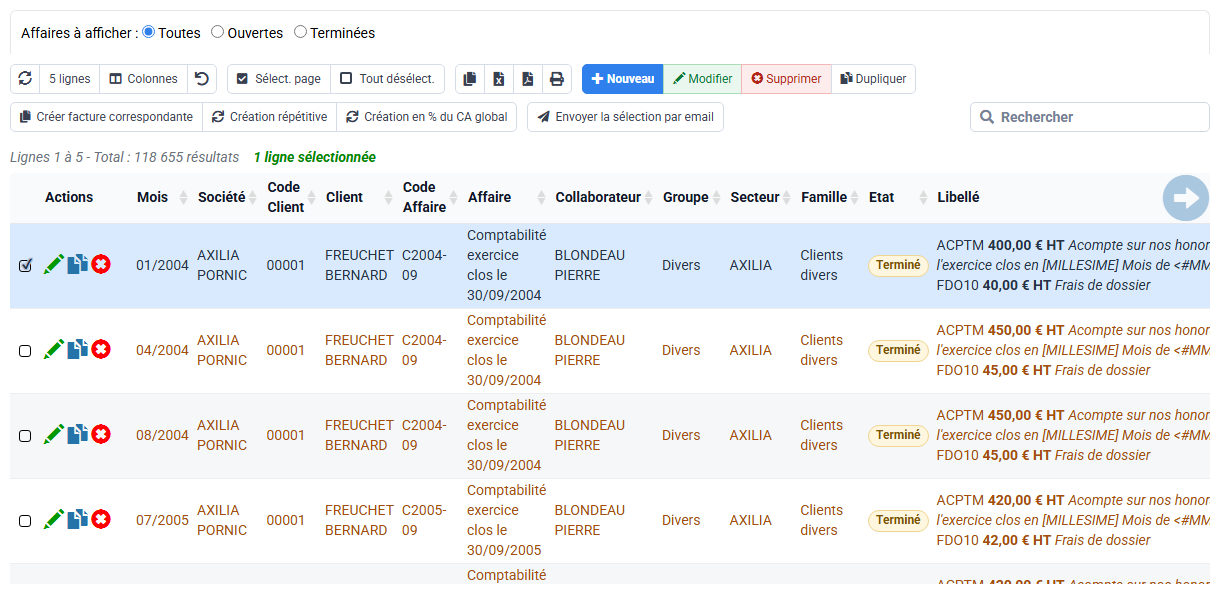Click the 08/2004 month cell
This screenshot has width=1220, height=604.
click(x=162, y=435)
